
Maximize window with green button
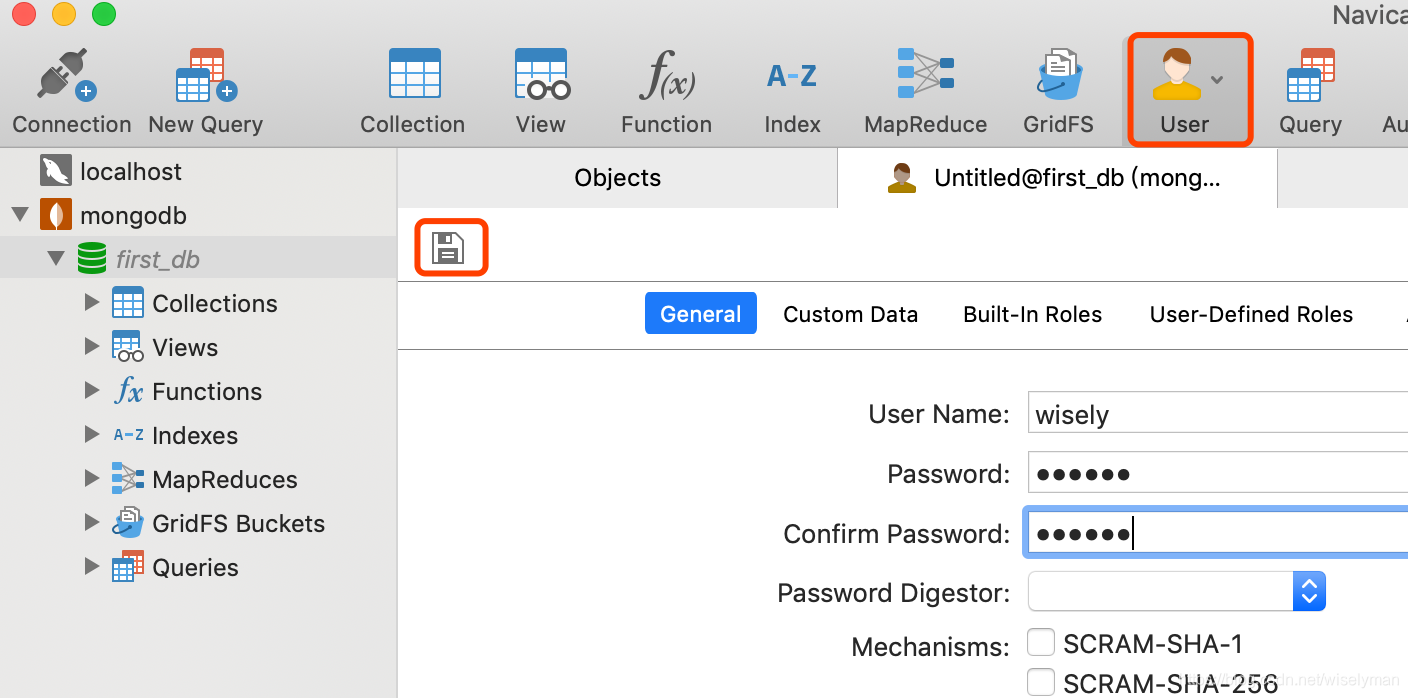click(x=104, y=14)
